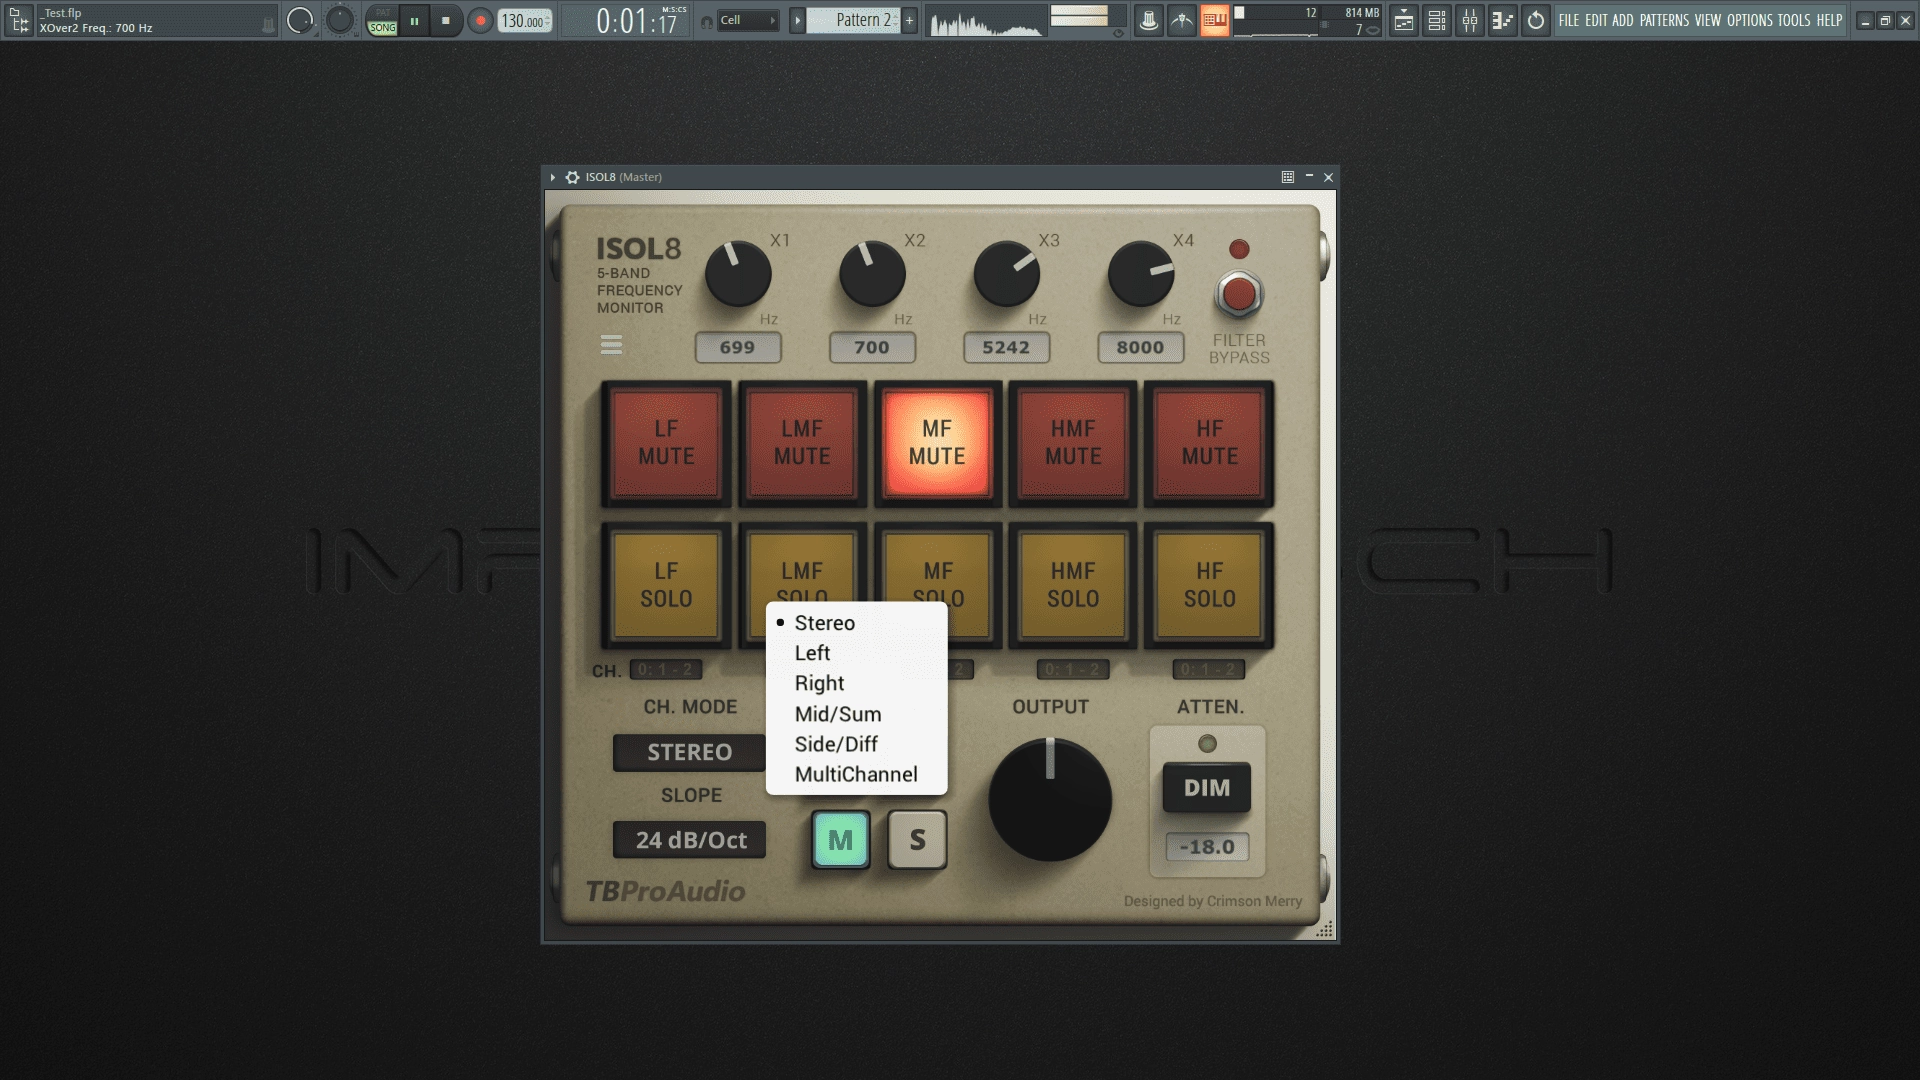This screenshot has height=1080, width=1920.
Task: Toggle the HMF SOLO button
Action: pos(1073,585)
